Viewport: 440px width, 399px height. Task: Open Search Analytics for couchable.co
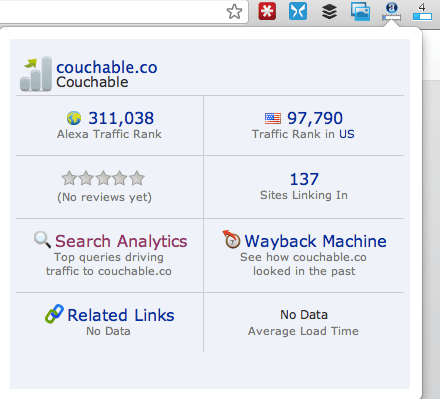(121, 241)
